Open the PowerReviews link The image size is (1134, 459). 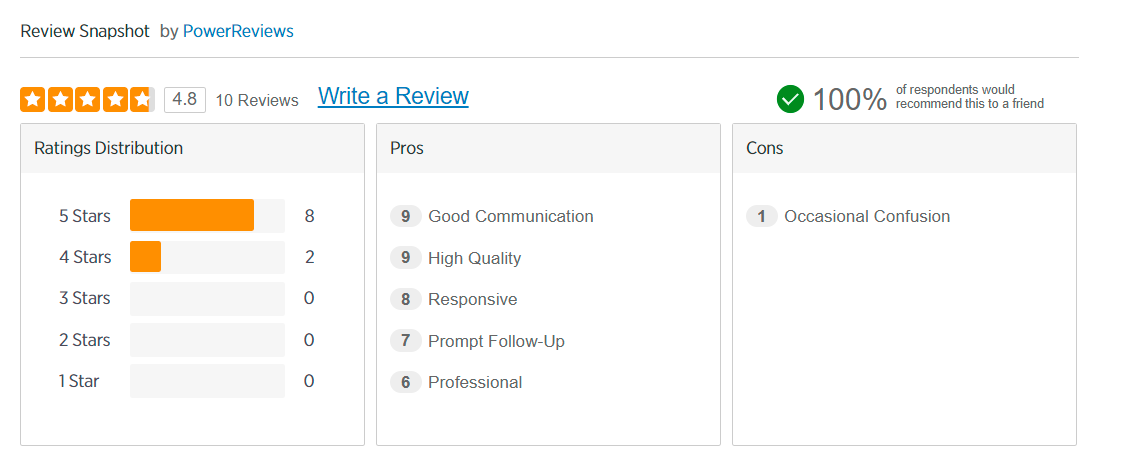point(238,31)
